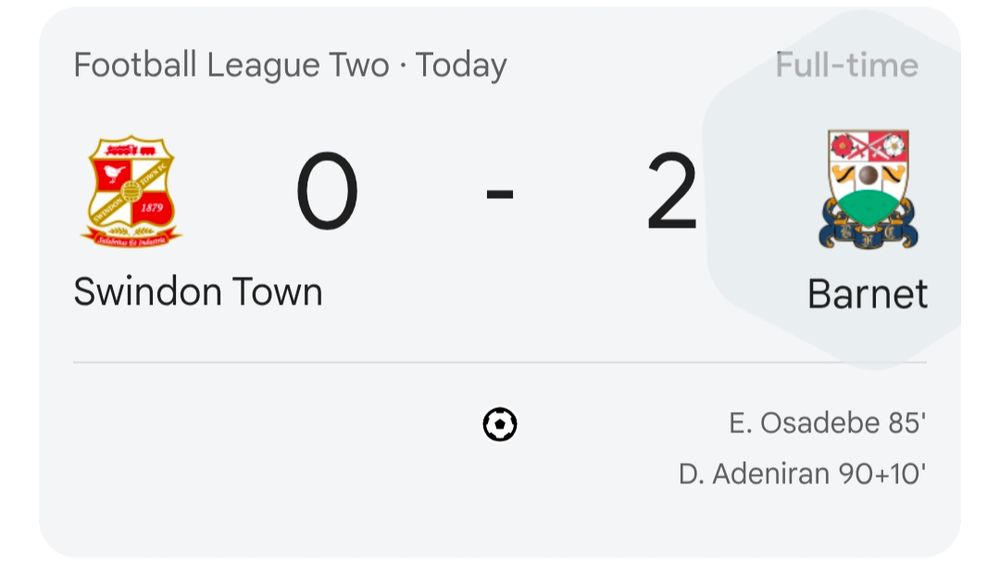
Task: Open the Swindon Town team name
Action: [x=198, y=292]
